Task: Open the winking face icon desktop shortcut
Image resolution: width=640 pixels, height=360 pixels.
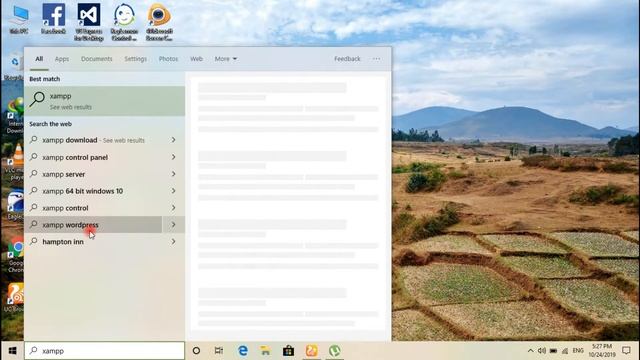Action: (124, 21)
